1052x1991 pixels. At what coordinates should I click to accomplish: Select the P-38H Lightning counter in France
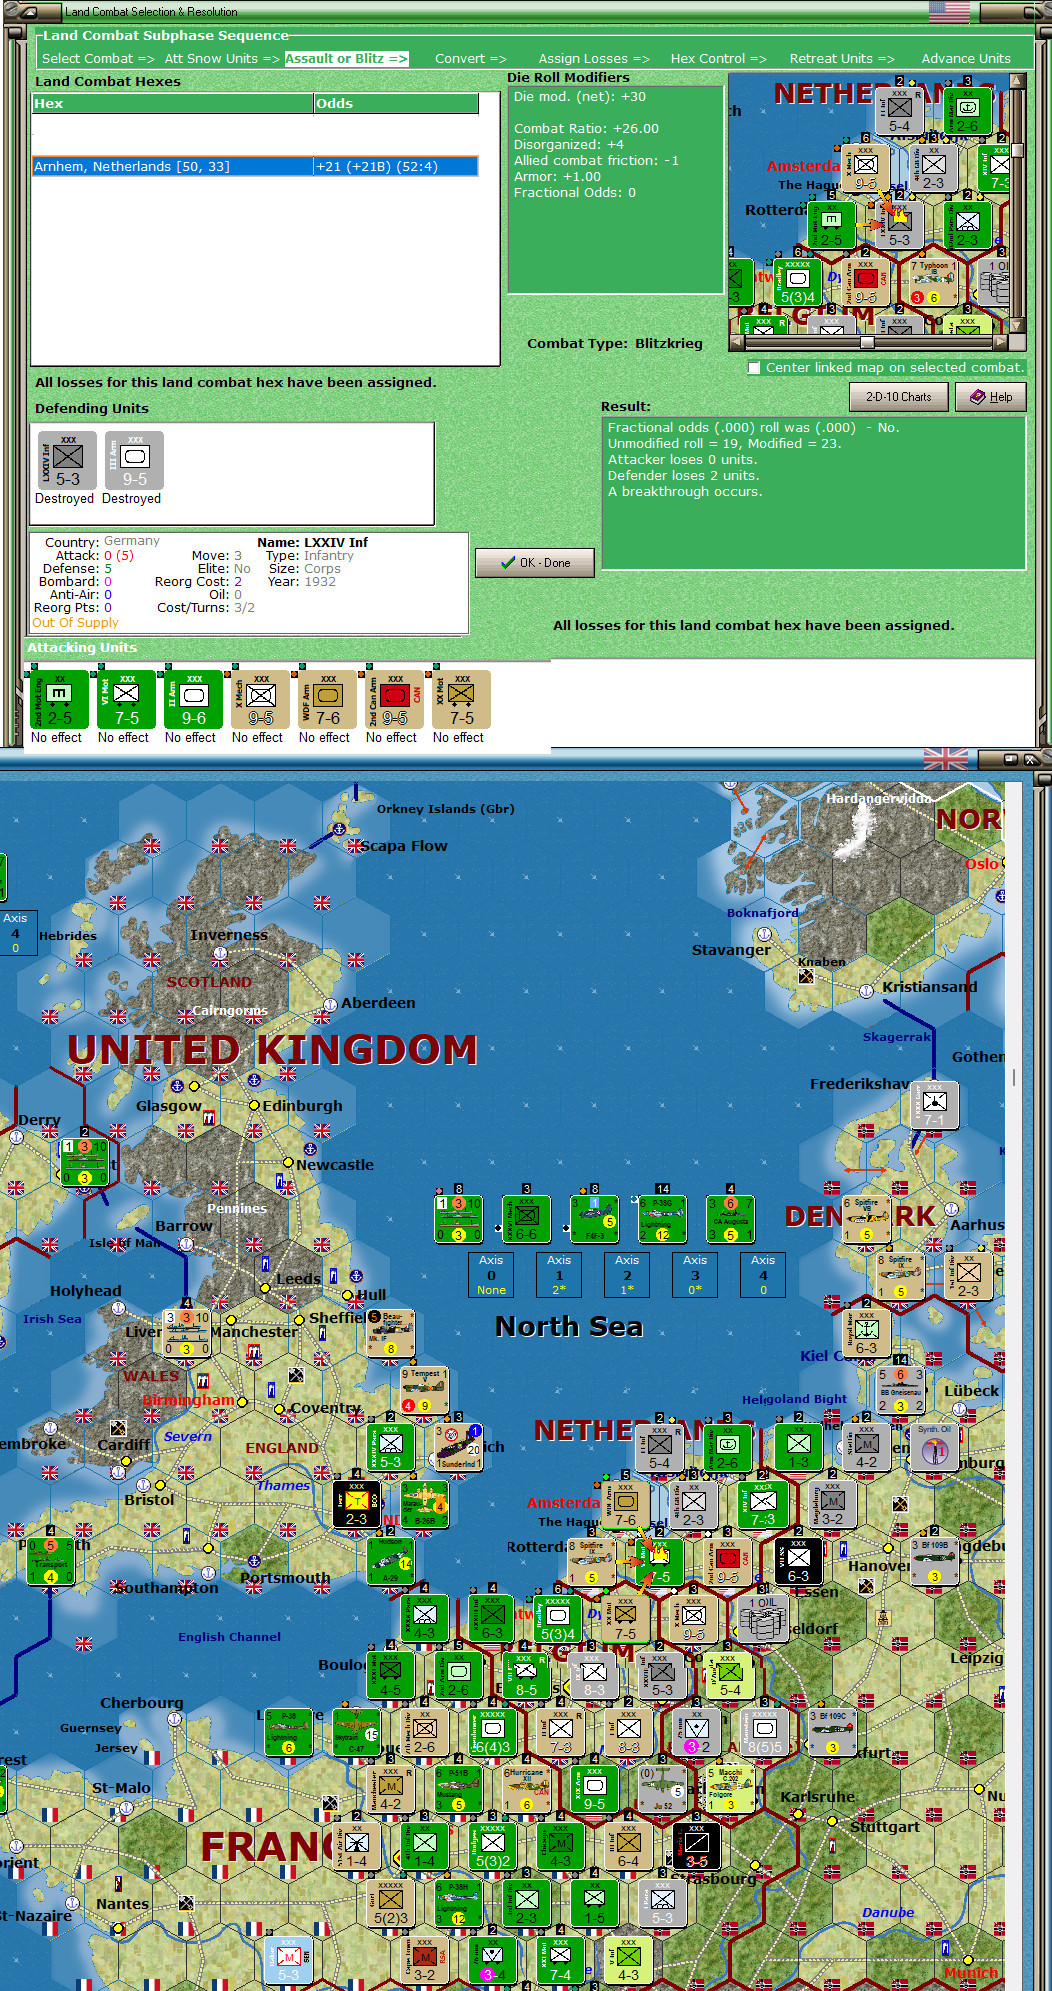coord(459,1904)
